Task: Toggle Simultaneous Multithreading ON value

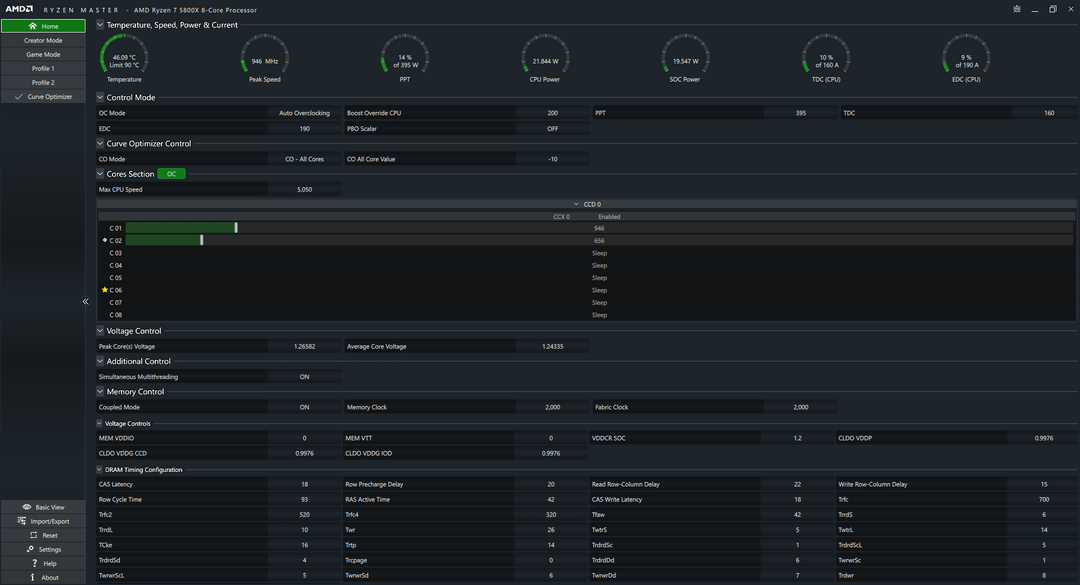Action: 304,377
